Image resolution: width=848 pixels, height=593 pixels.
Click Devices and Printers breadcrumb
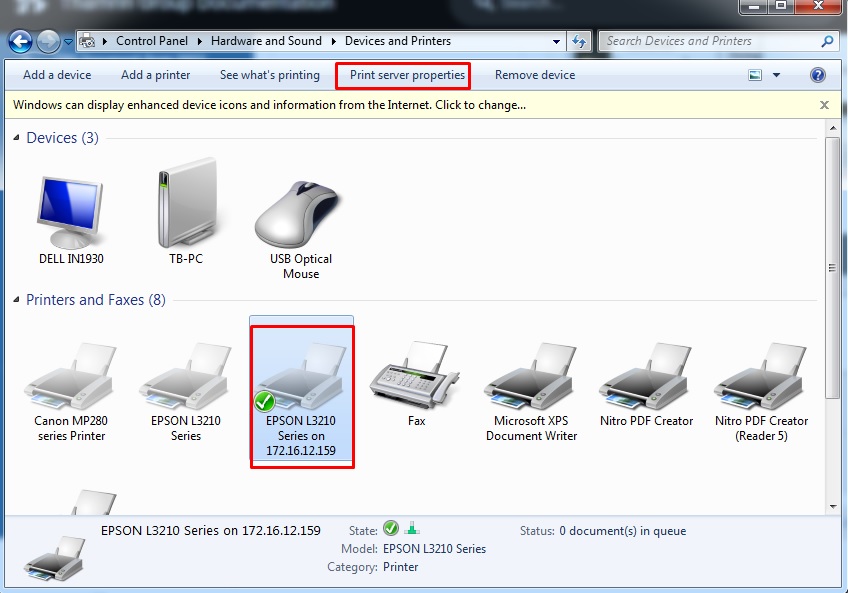point(398,41)
